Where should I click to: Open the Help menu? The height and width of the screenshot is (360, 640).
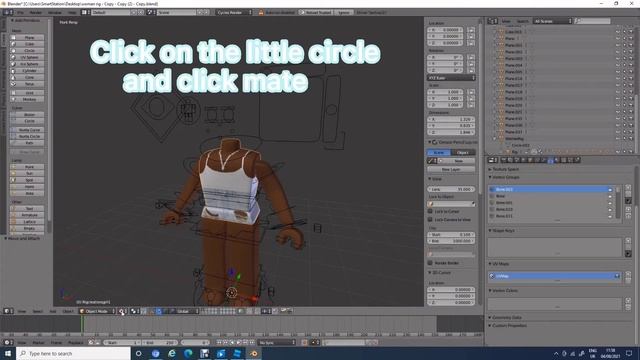coord(72,12)
